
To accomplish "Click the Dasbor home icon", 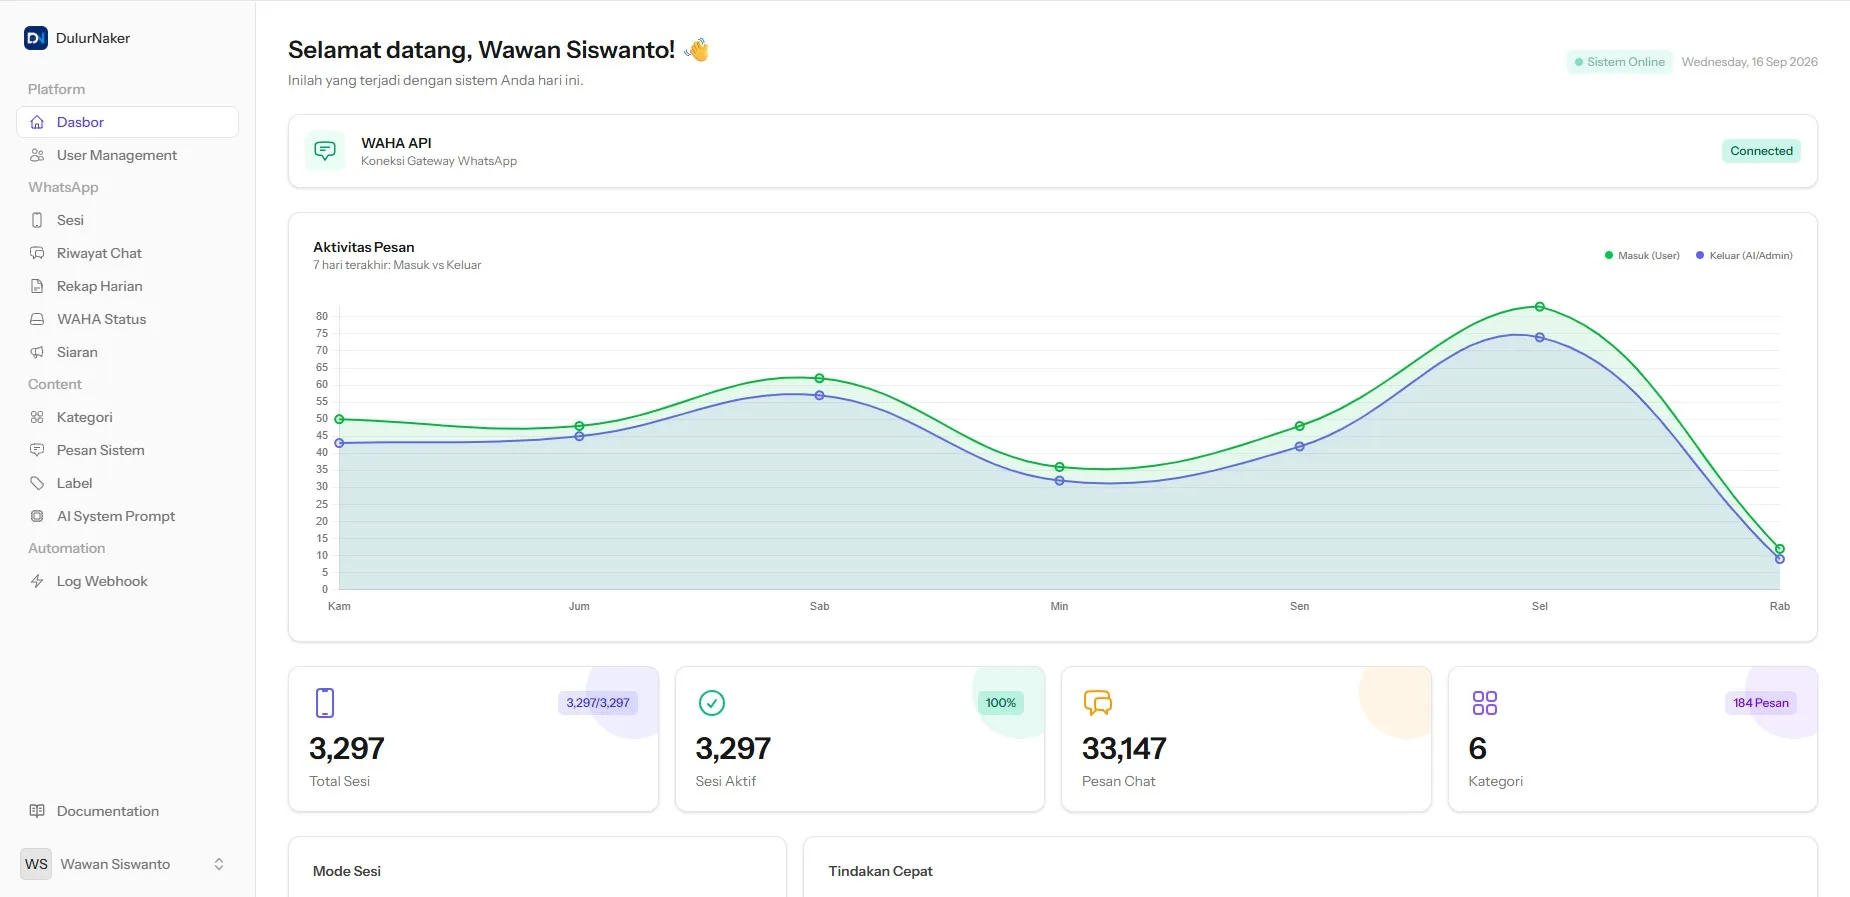I will [37, 122].
